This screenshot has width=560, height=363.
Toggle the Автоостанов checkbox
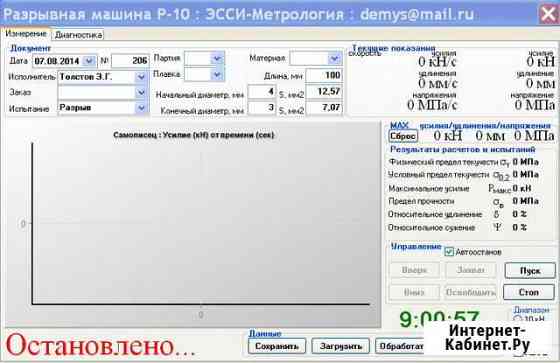tap(449, 252)
